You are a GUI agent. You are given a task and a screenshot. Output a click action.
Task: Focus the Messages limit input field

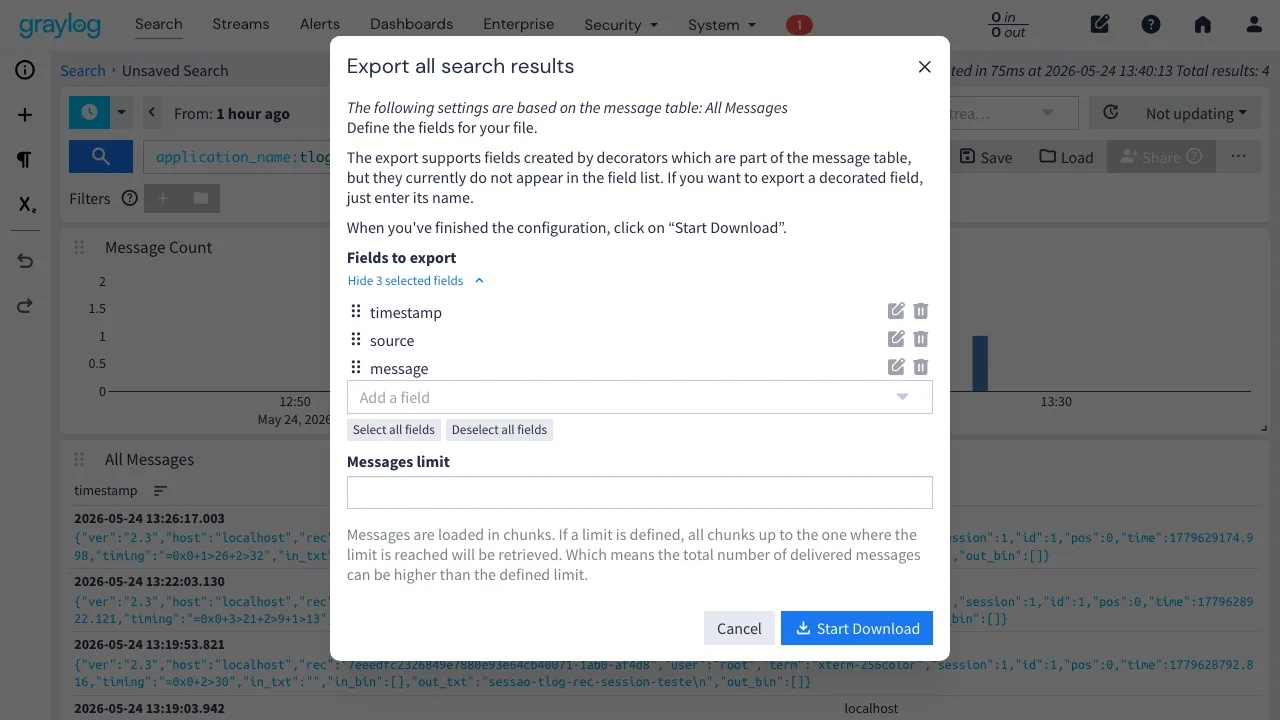click(640, 492)
